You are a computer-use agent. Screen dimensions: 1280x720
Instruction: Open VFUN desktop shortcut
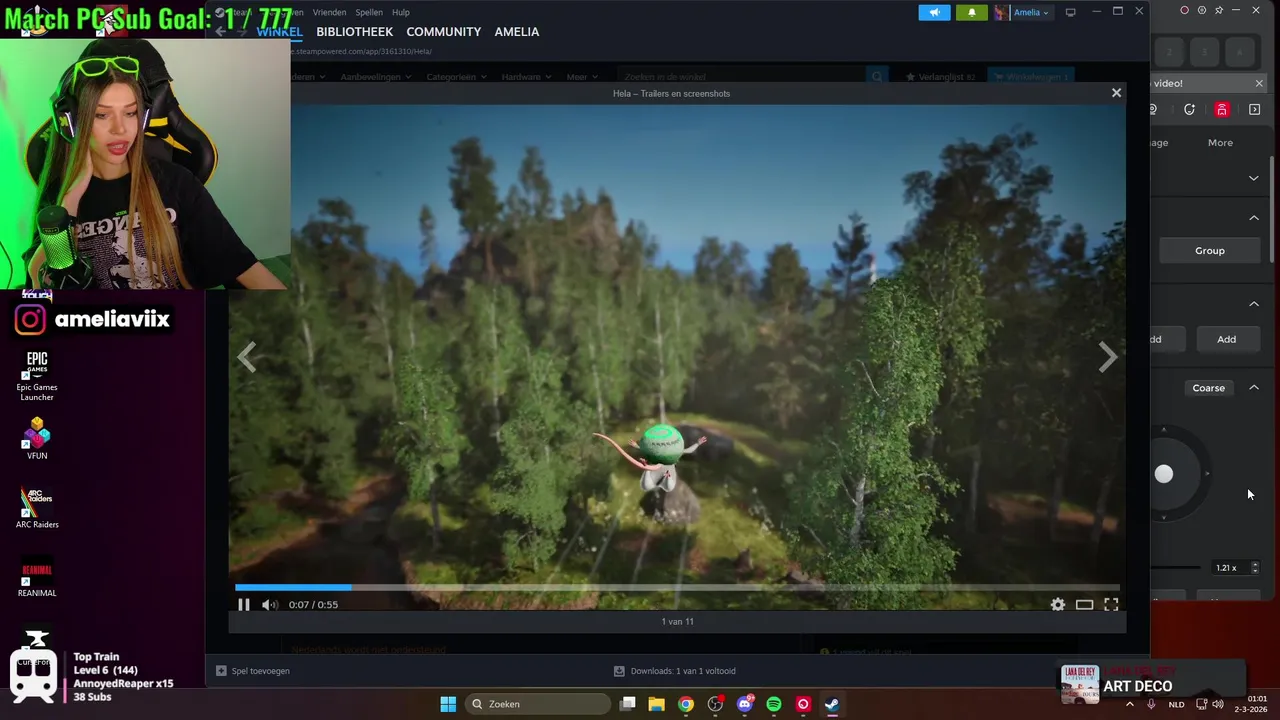[37, 439]
